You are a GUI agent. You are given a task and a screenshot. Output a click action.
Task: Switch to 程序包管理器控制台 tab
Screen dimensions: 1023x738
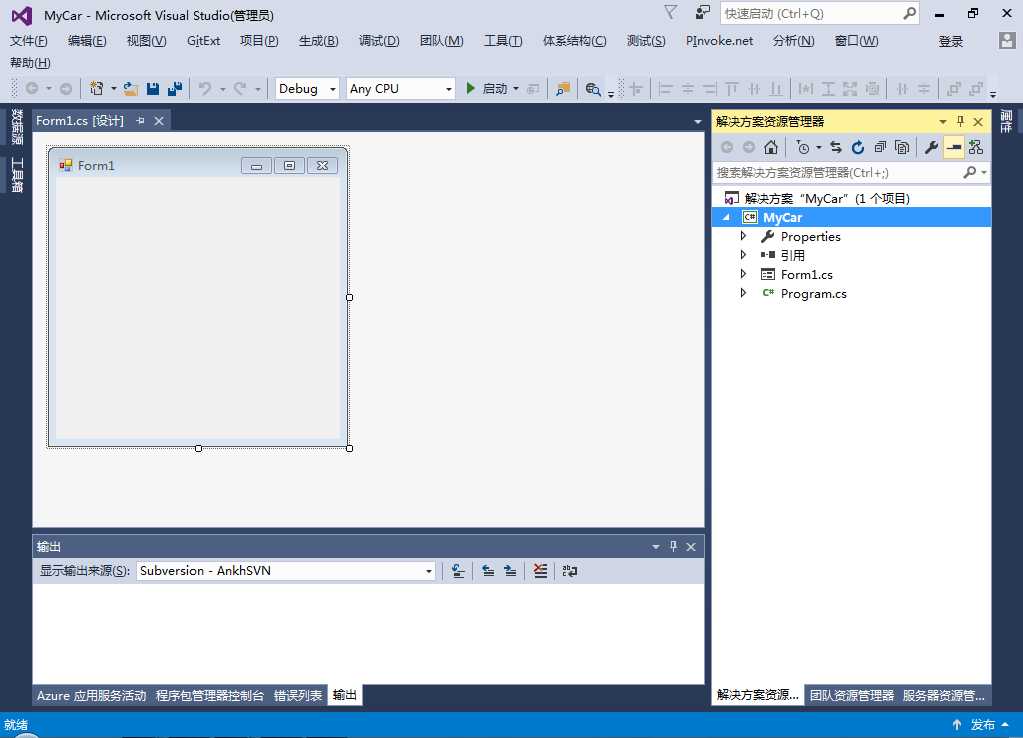pos(209,695)
